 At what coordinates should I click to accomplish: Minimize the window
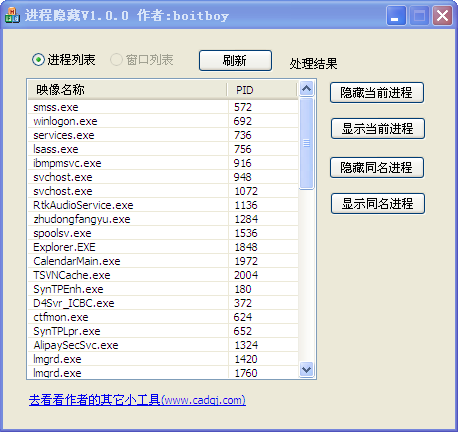[x=396, y=15]
